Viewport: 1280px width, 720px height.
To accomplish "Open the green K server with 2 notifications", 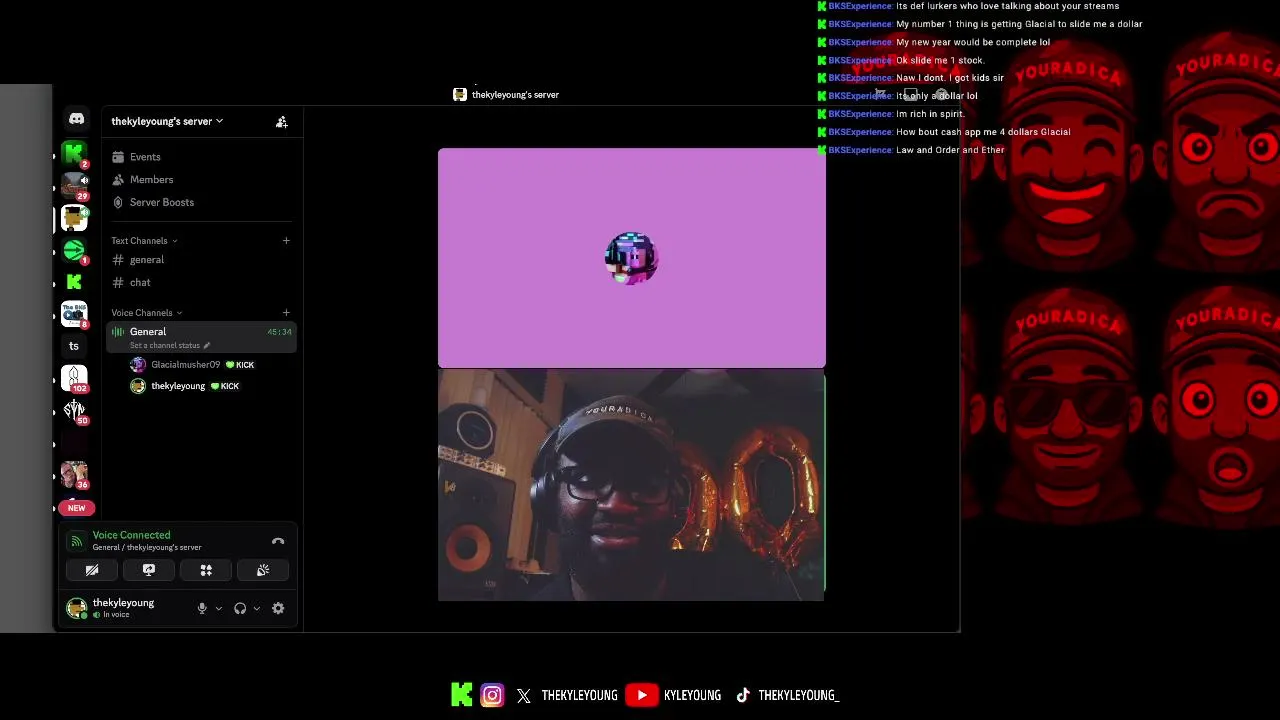I will (73, 153).
